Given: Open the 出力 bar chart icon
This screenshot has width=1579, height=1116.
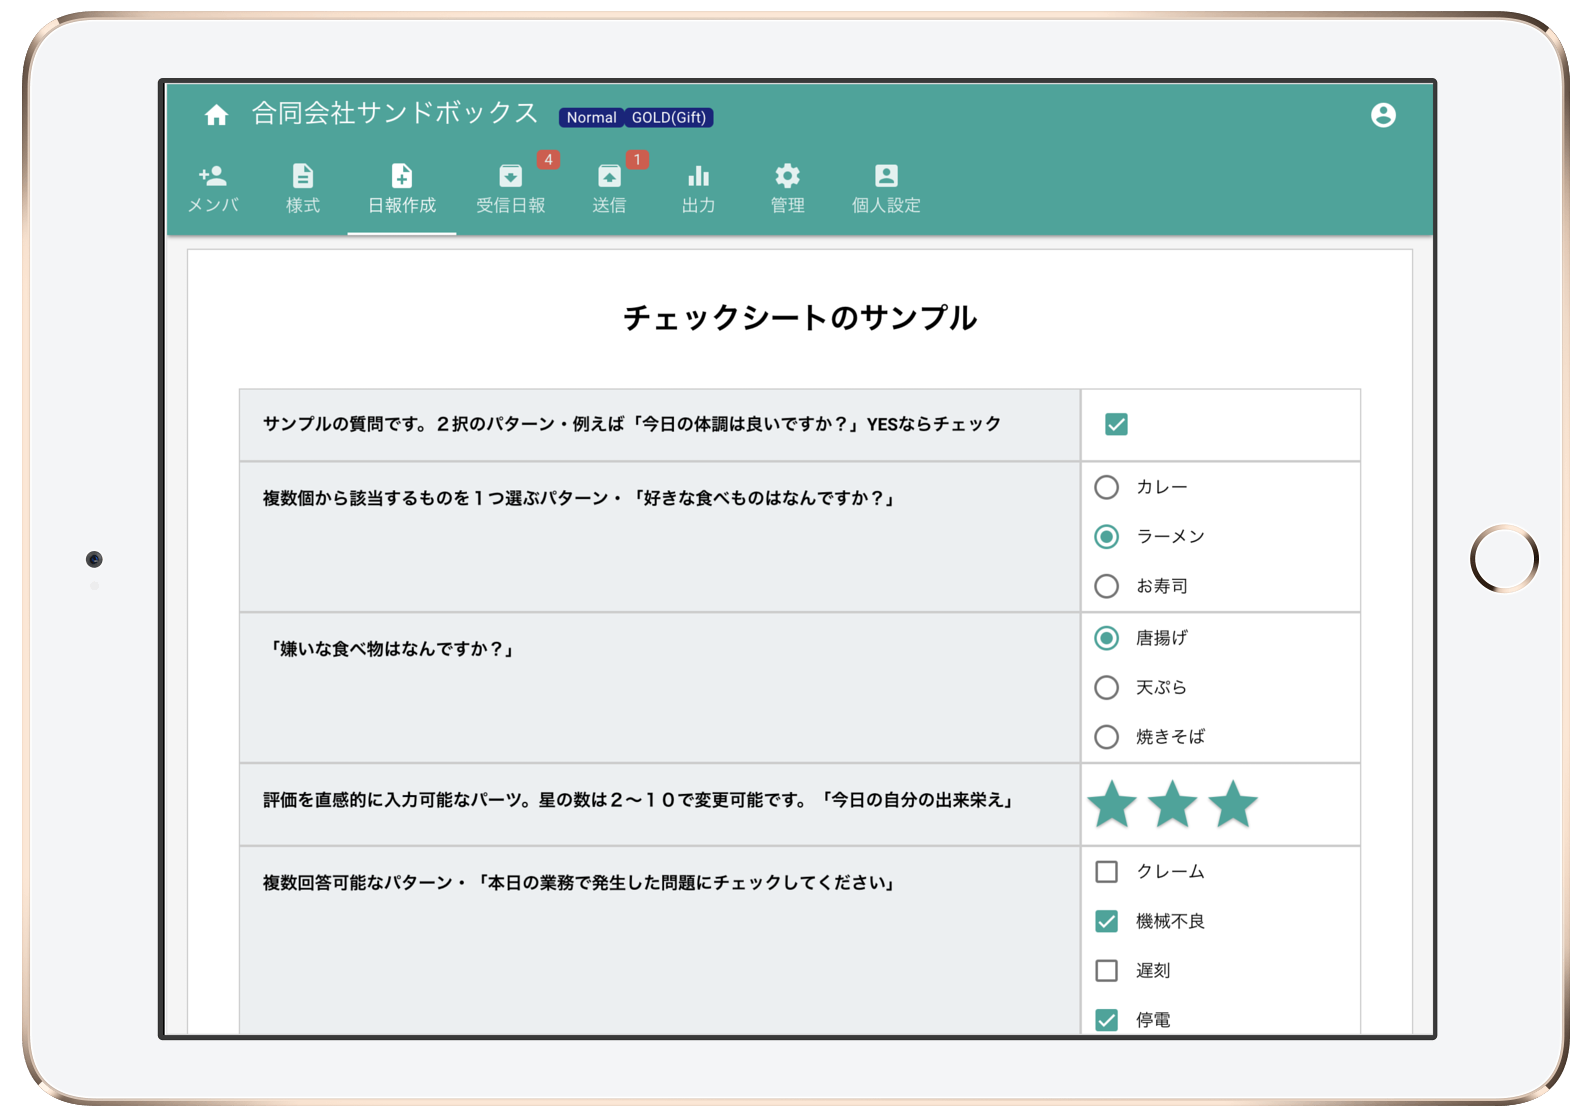Looking at the screenshot, I should coord(698,176).
